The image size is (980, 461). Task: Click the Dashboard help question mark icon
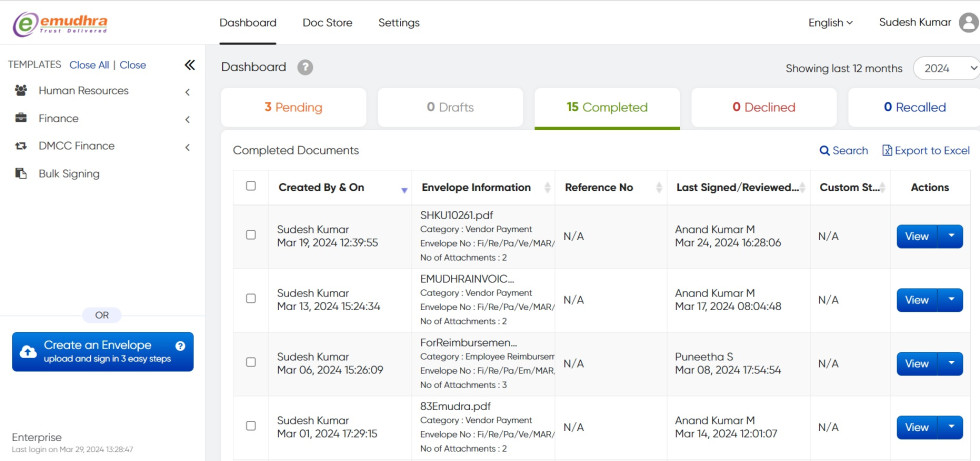(305, 67)
